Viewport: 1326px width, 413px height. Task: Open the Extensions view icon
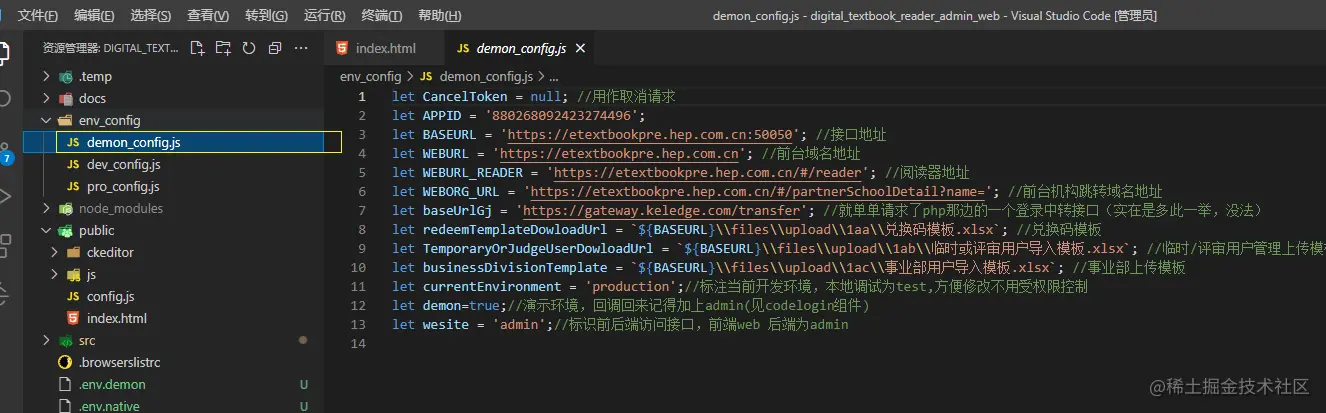pyautogui.click(x=5, y=244)
